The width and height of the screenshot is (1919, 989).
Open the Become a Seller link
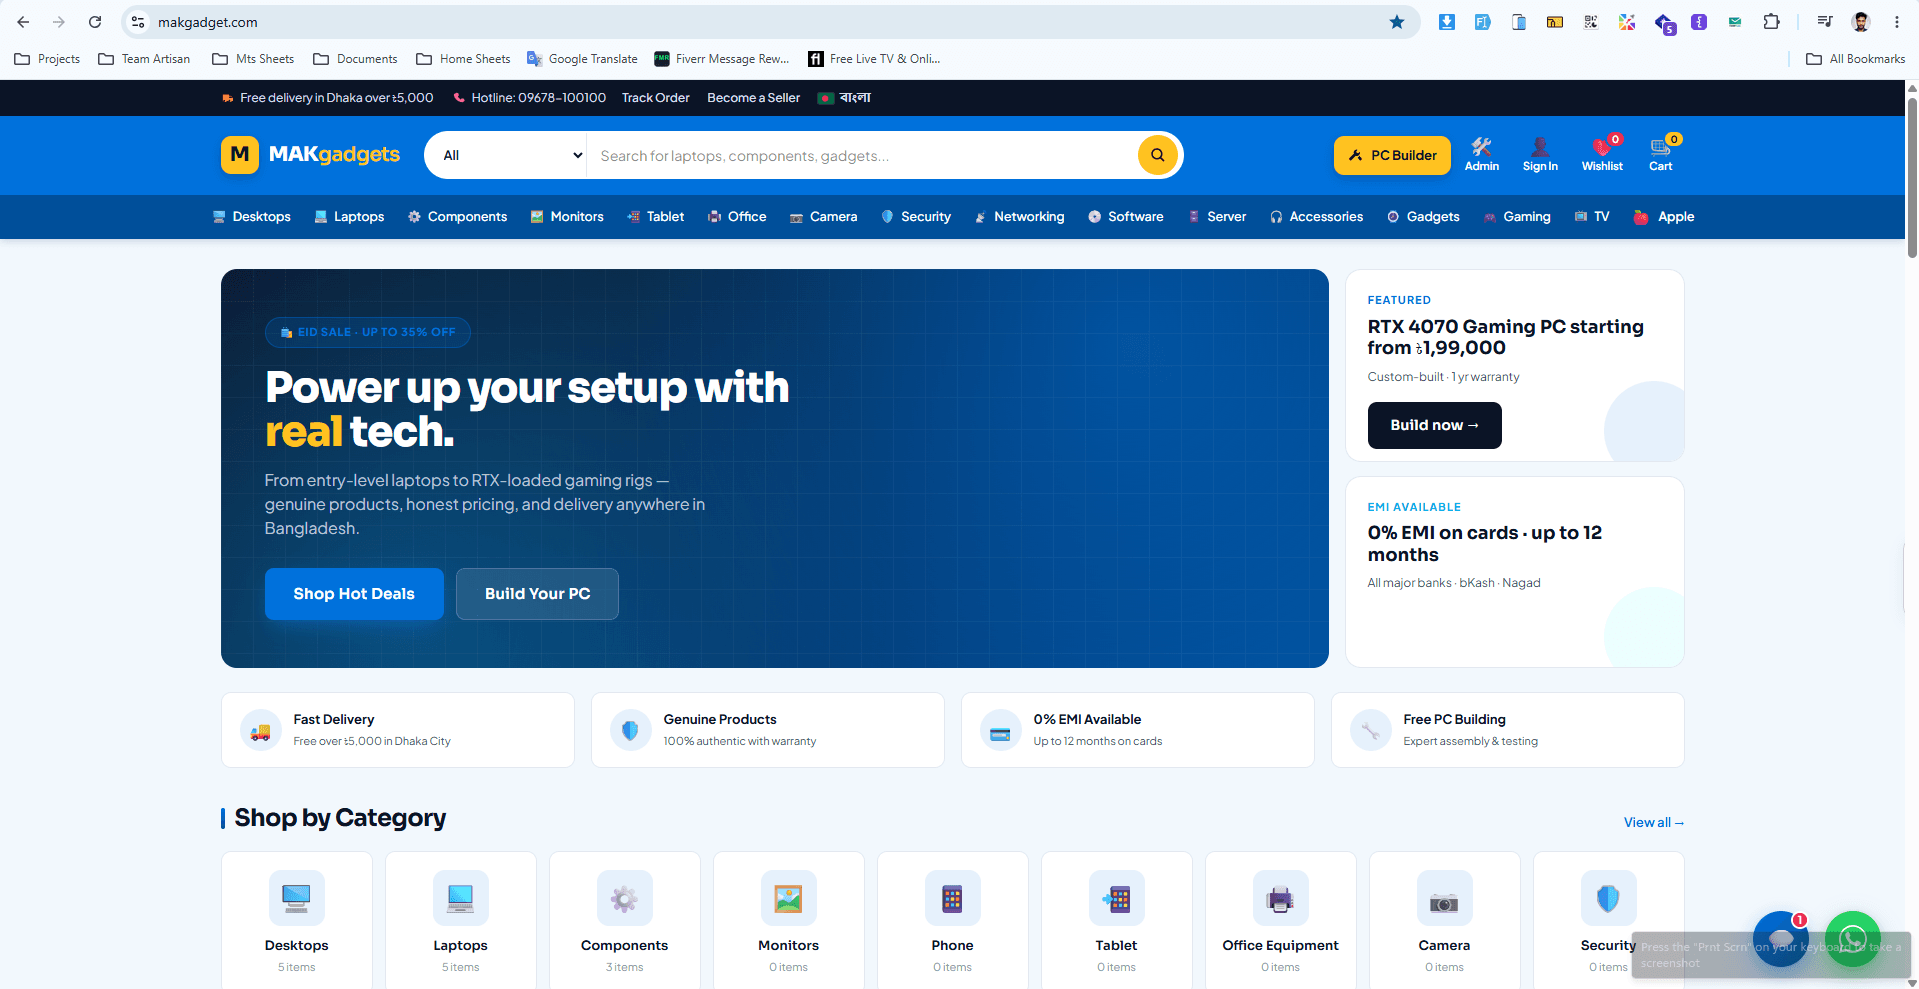coord(753,98)
